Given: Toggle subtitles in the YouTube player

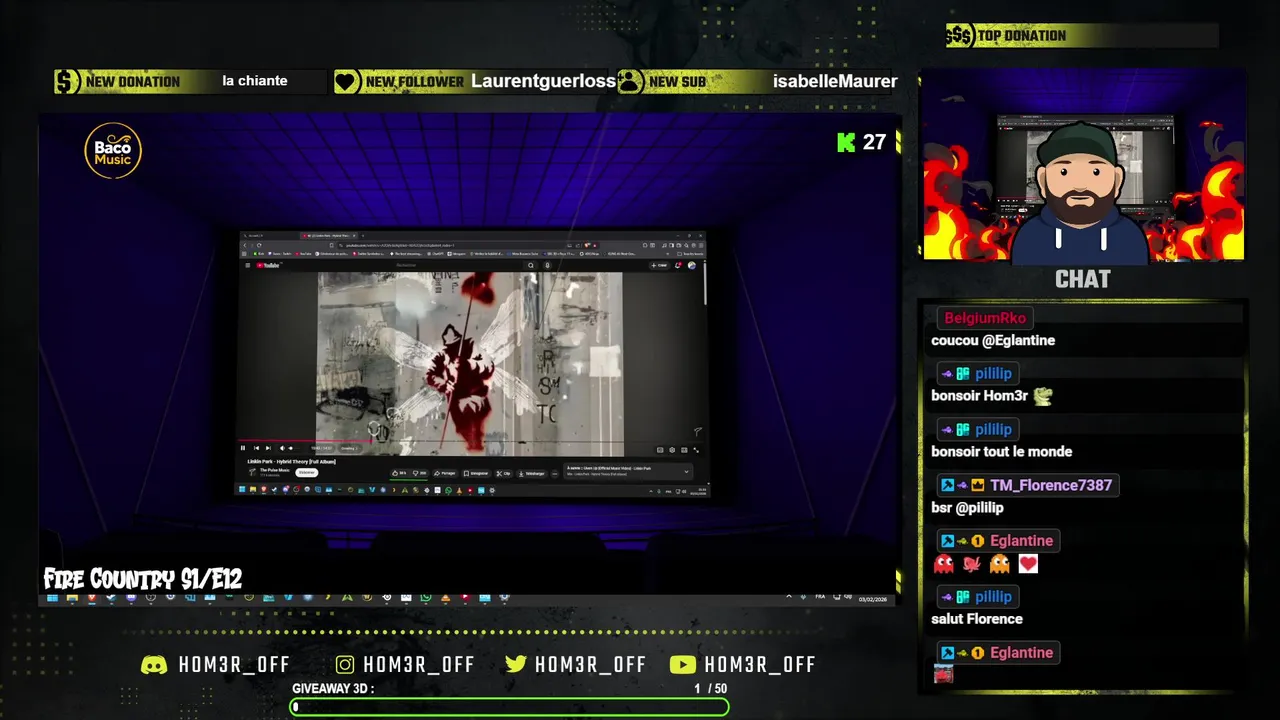Looking at the screenshot, I should click(x=660, y=450).
